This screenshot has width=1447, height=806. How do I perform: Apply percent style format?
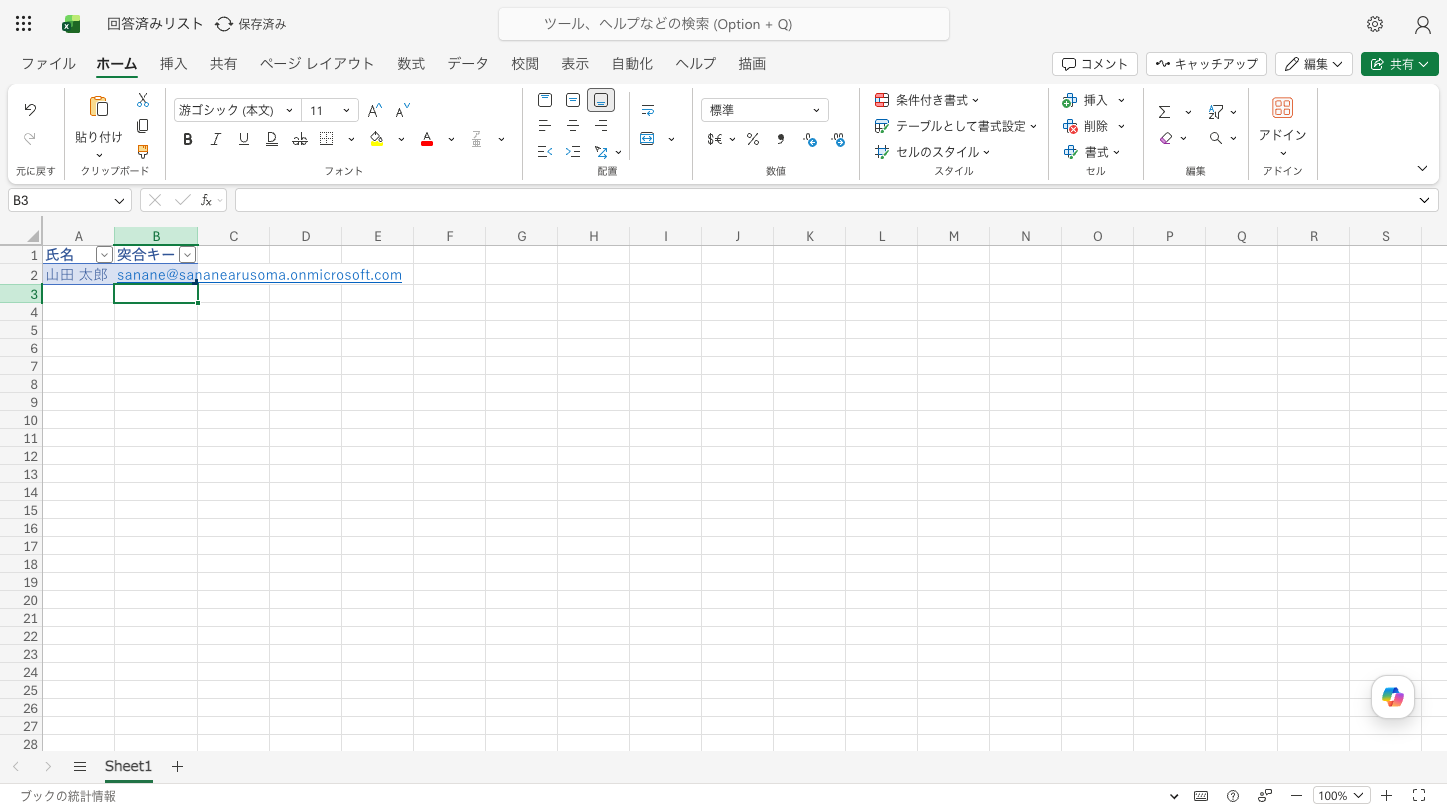pos(753,139)
